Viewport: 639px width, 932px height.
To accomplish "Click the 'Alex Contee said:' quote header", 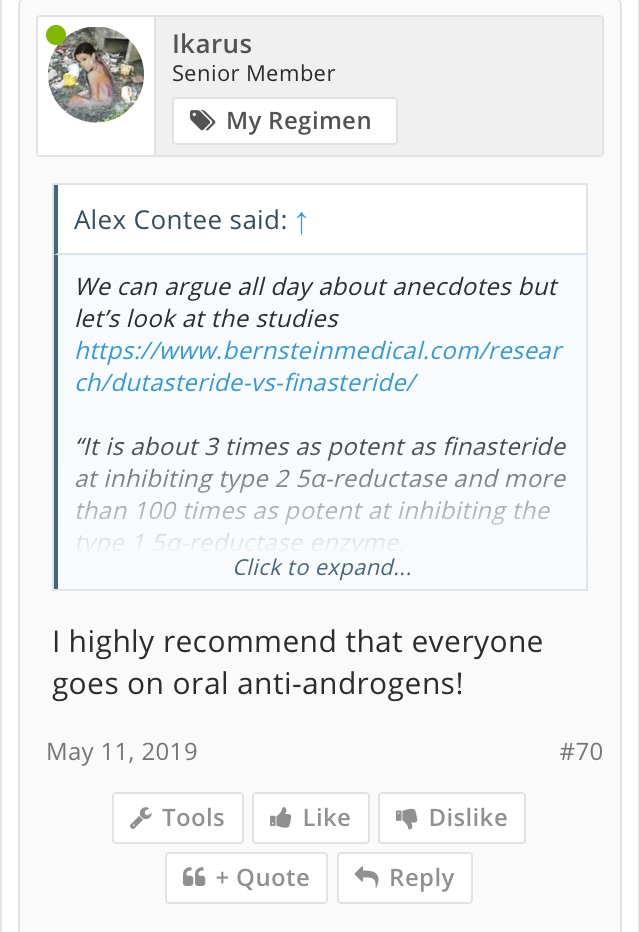I will click(x=180, y=220).
